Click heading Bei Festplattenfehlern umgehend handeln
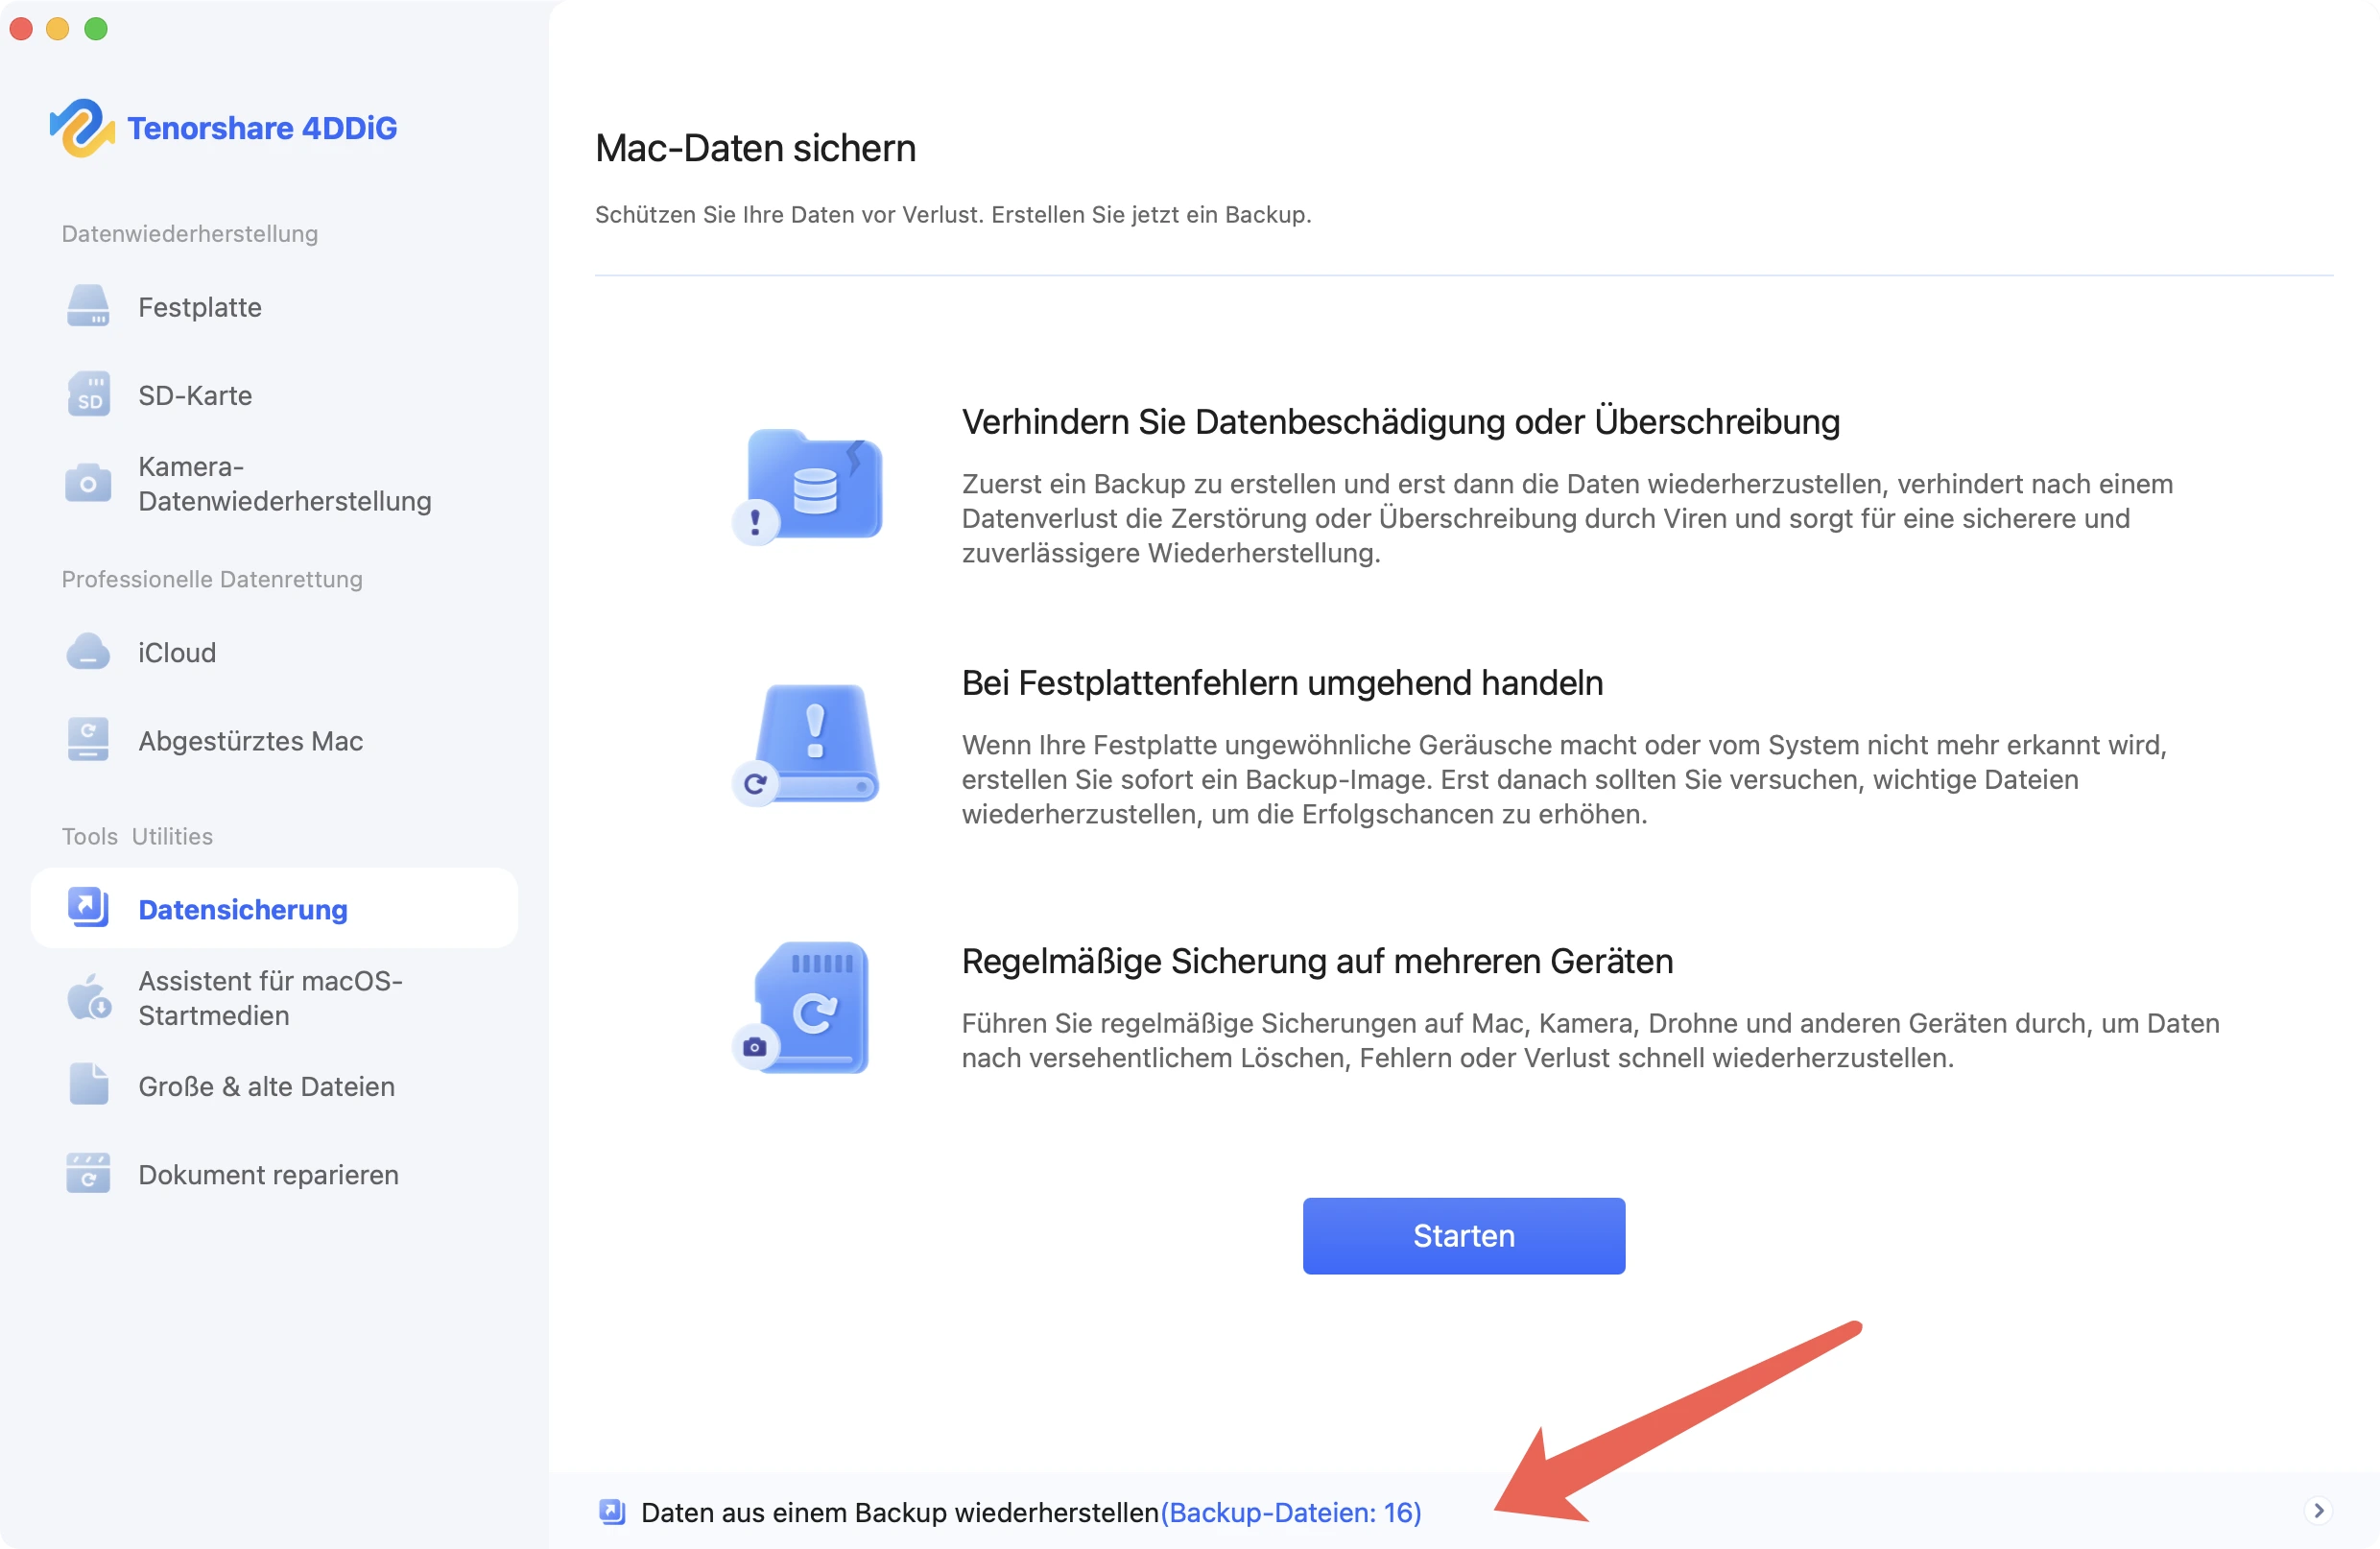Image resolution: width=2380 pixels, height=1549 pixels. coord(1282,682)
